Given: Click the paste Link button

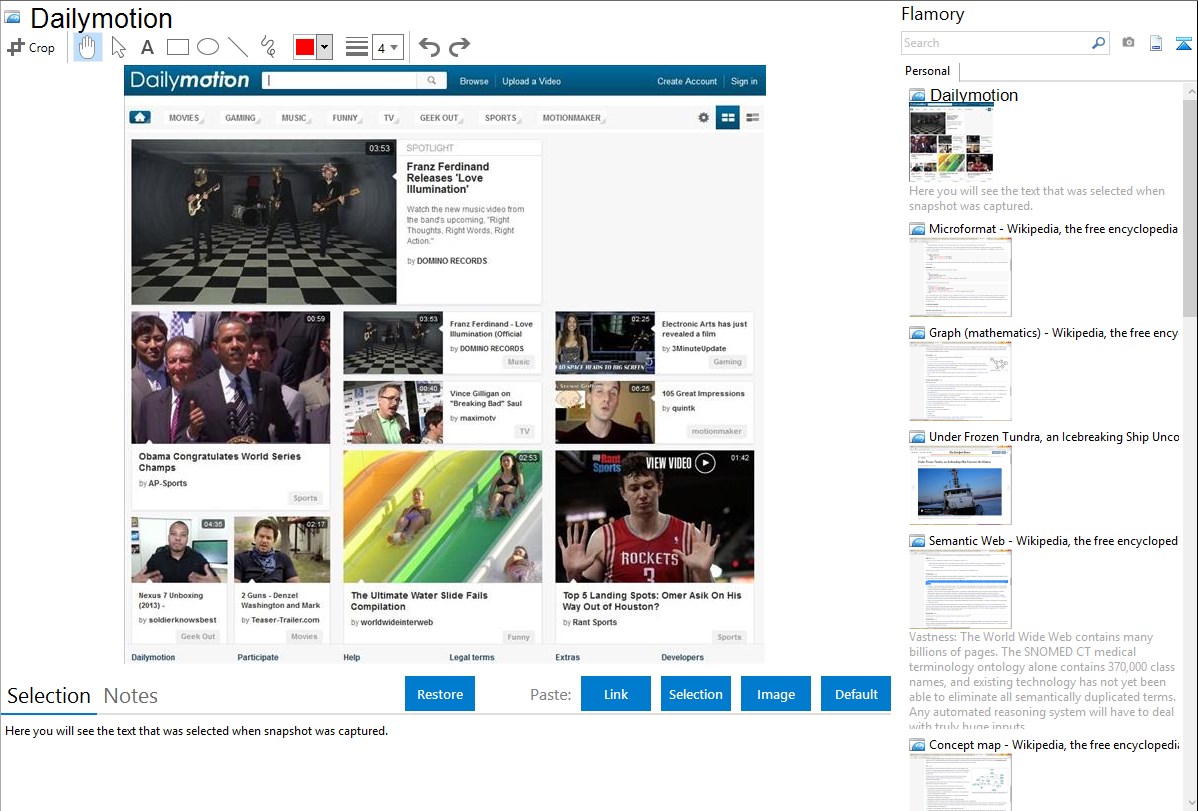Looking at the screenshot, I should pyautogui.click(x=616, y=694).
